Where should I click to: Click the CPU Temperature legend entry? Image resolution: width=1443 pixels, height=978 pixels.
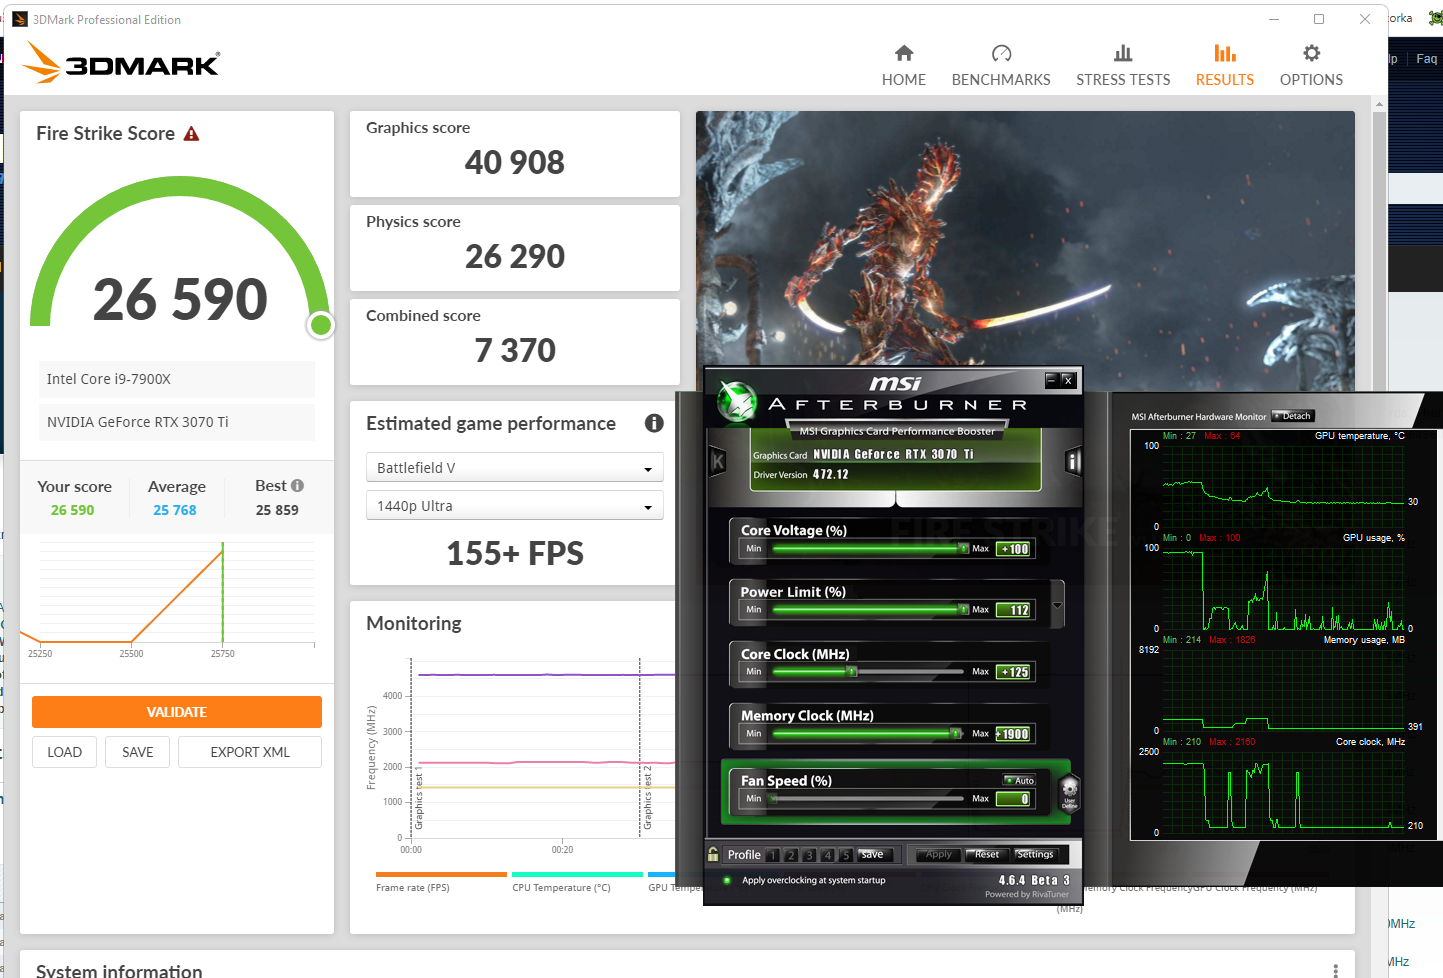(x=577, y=882)
